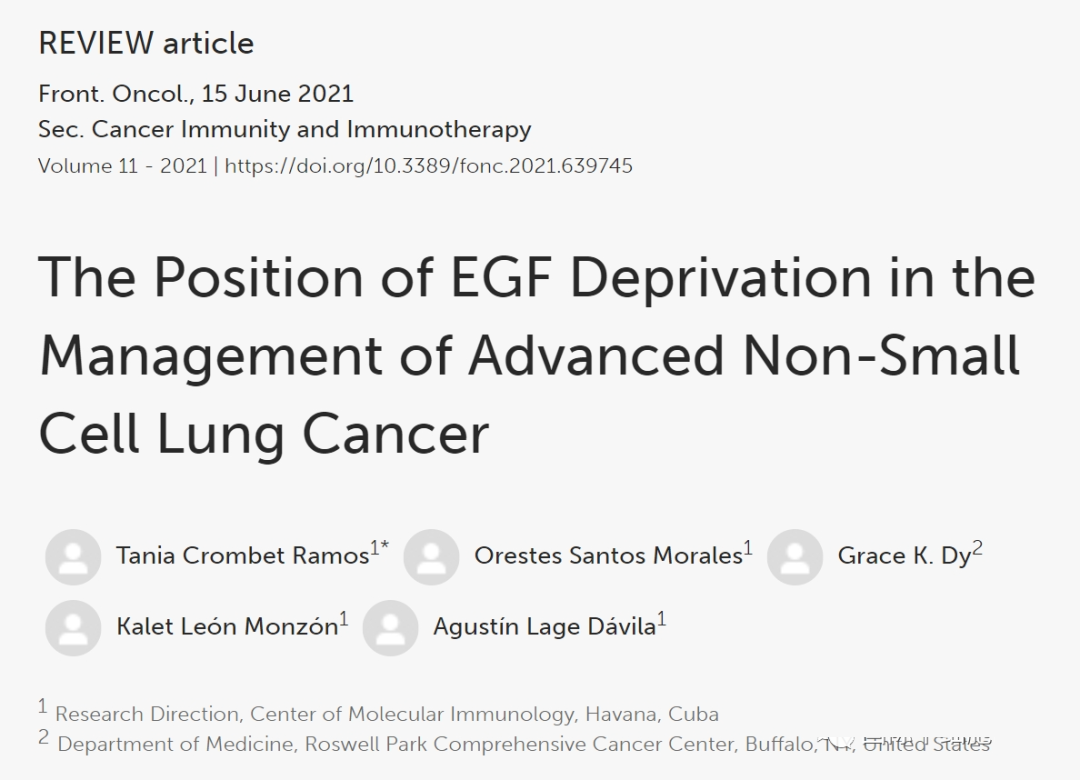This screenshot has height=780, width=1080.
Task: Click superscript 2 after Grace K. Dy
Action: pyautogui.click(x=977, y=549)
